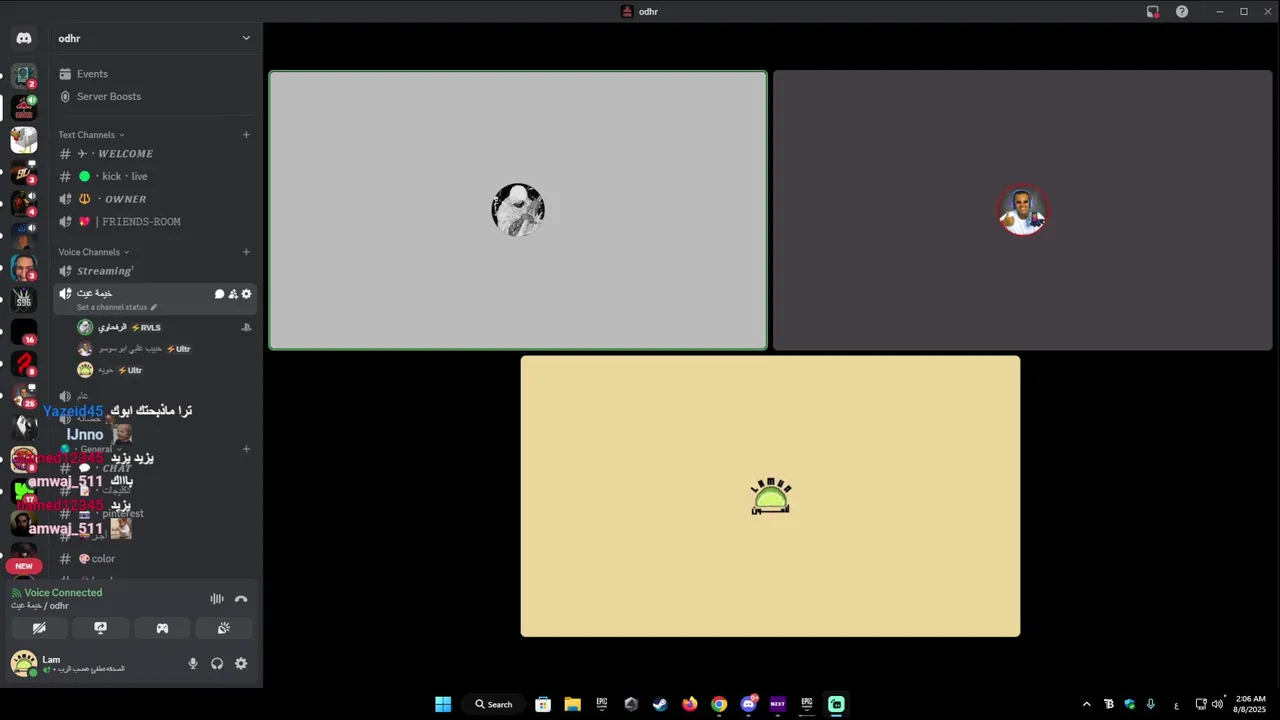Deafen with the headphones icon
This screenshot has height=720, width=1280.
pos(217,663)
